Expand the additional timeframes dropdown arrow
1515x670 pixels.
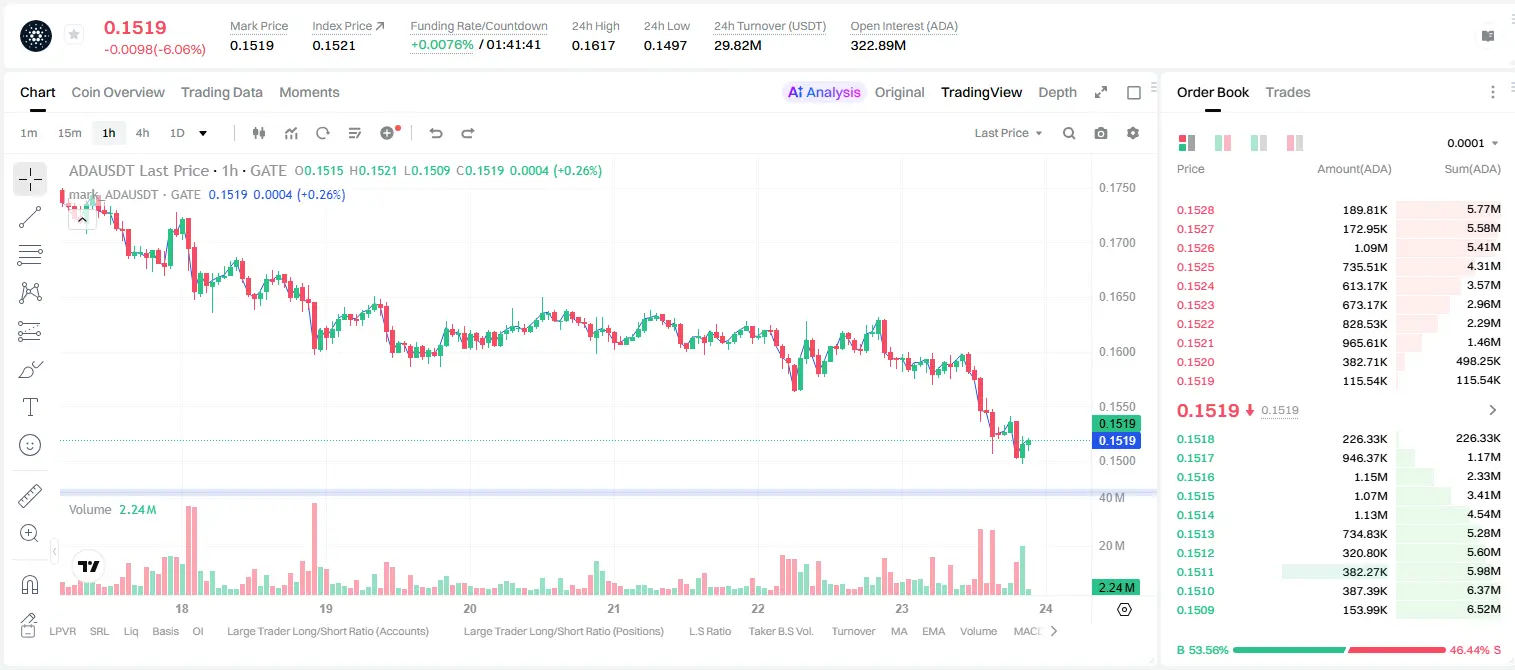203,133
